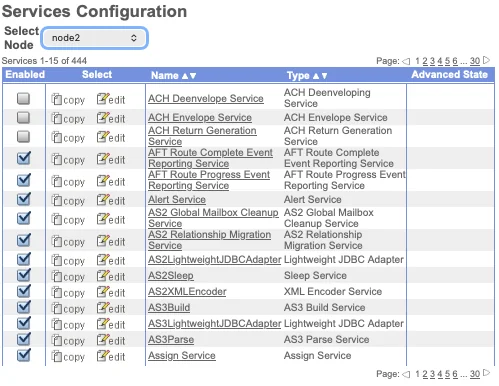Open AS3Parse service link

(171, 340)
